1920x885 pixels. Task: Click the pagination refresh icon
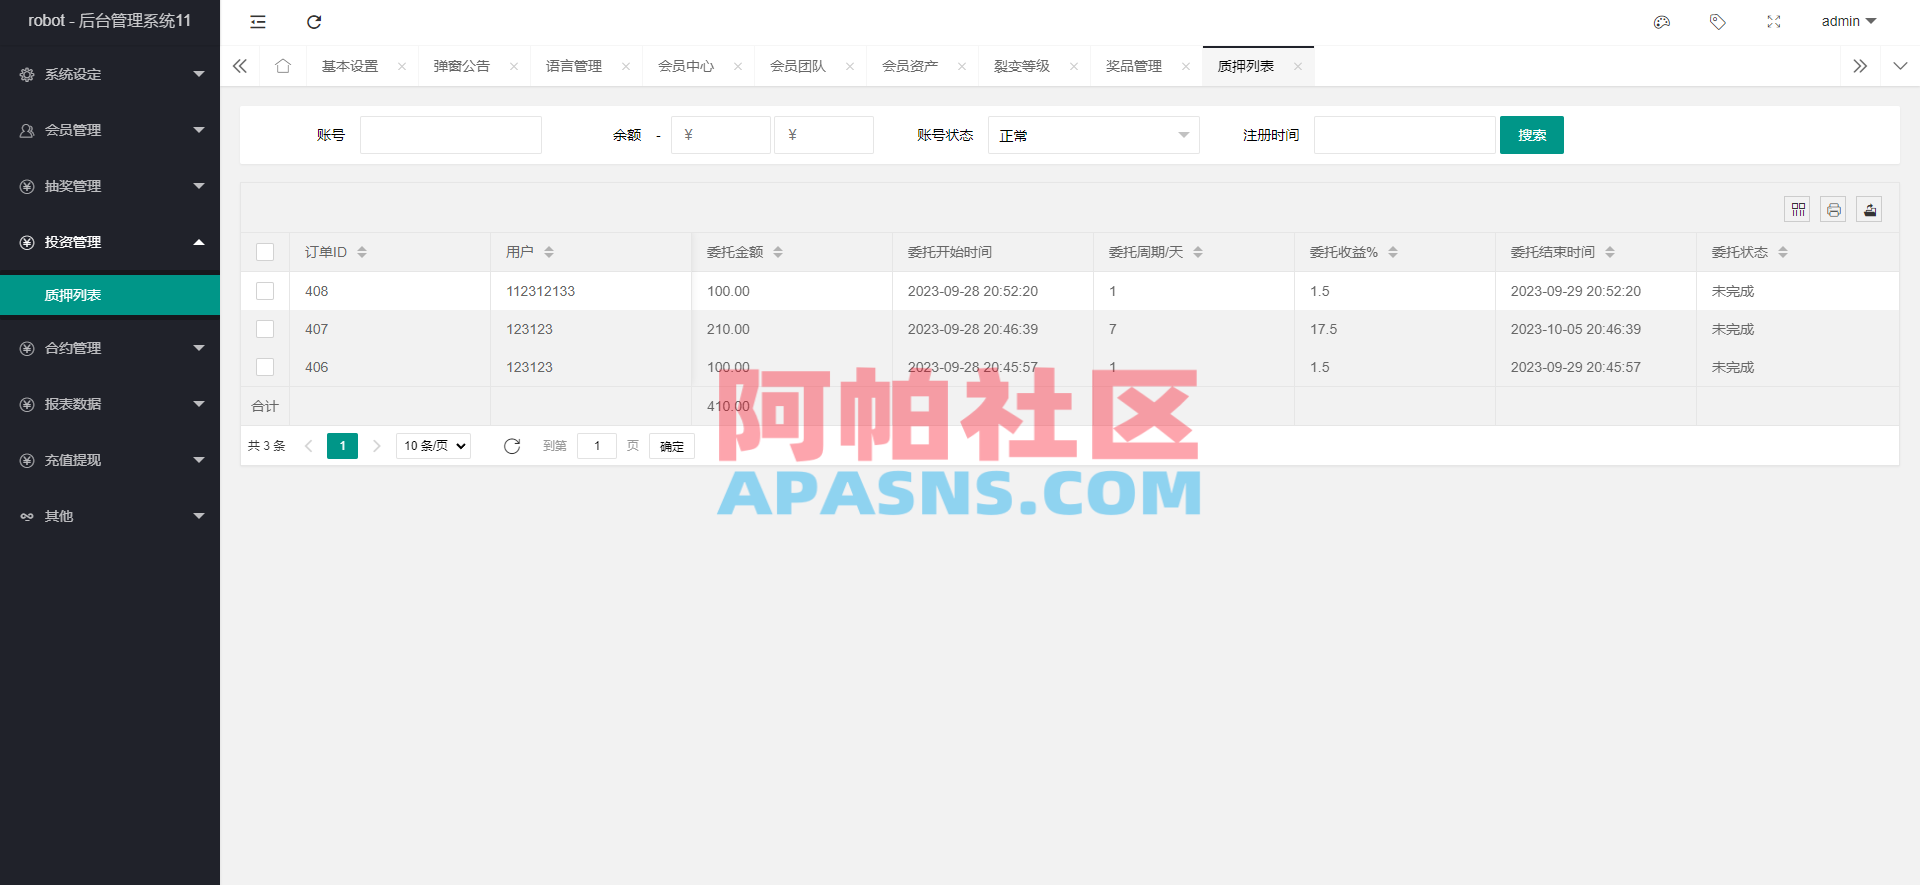(512, 446)
